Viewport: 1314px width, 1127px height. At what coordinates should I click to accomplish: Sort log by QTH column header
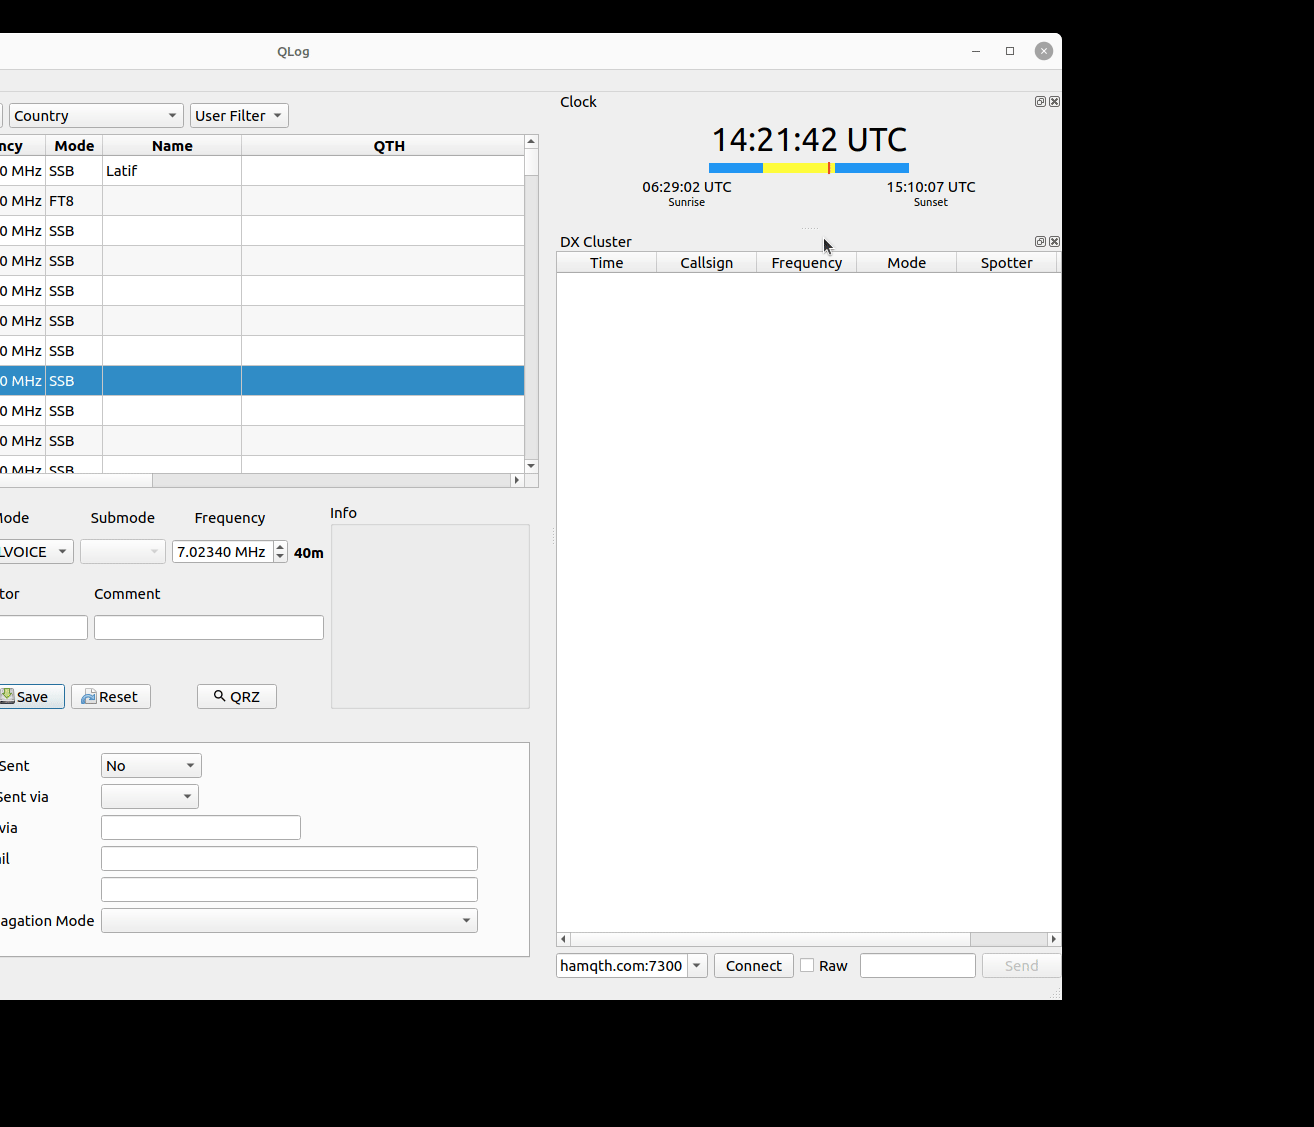click(389, 146)
